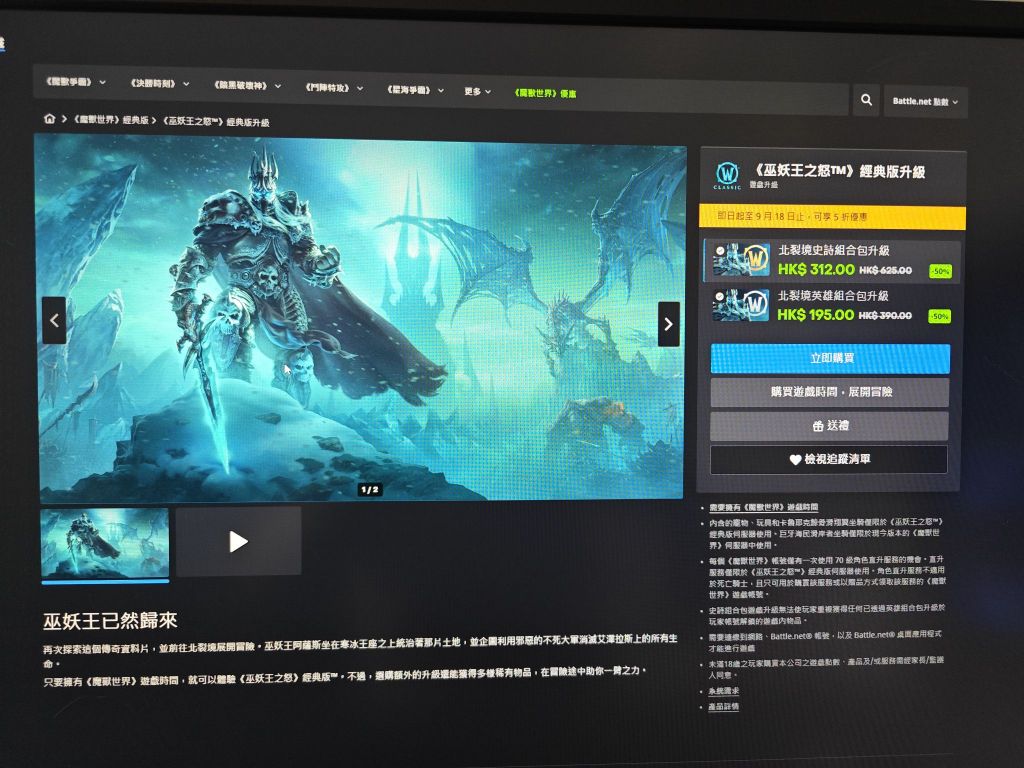Click the HK$ 195.00 price
The width and height of the screenshot is (1024, 768).
(815, 315)
